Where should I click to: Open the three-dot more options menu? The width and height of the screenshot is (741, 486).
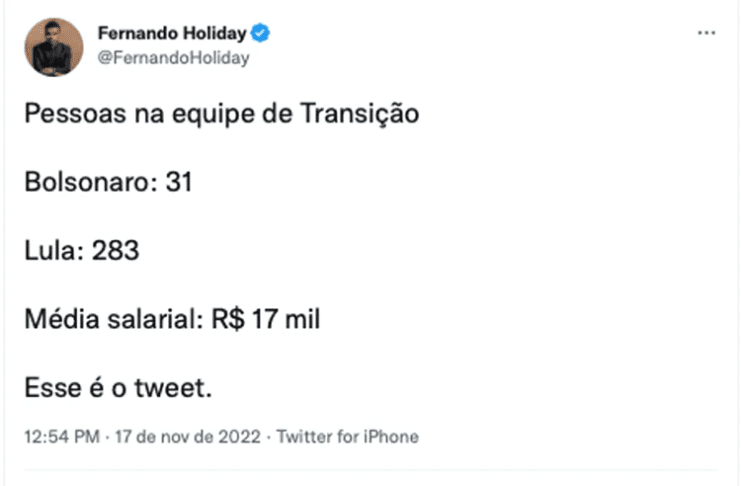click(x=707, y=33)
